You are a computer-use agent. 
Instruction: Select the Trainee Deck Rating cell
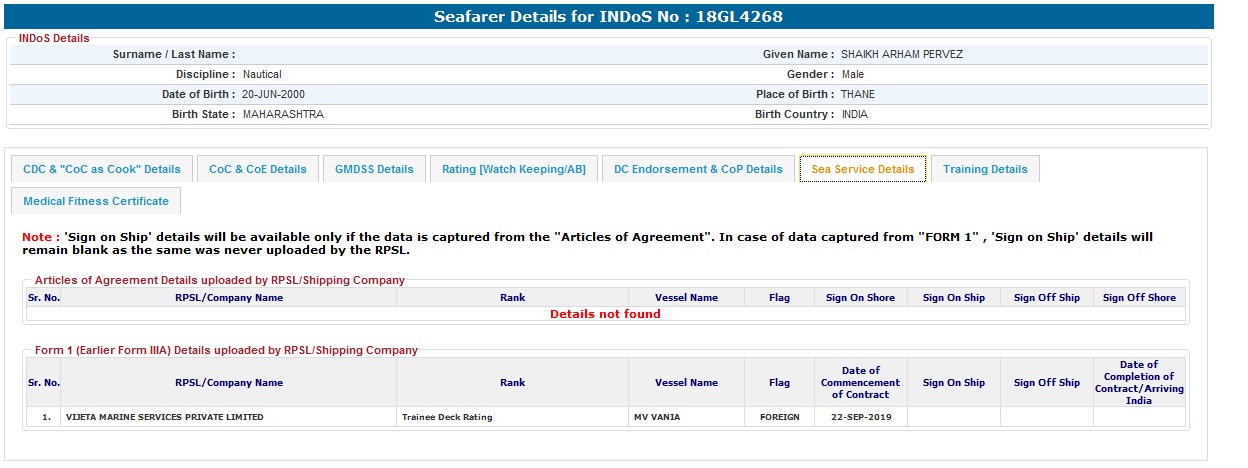point(447,417)
